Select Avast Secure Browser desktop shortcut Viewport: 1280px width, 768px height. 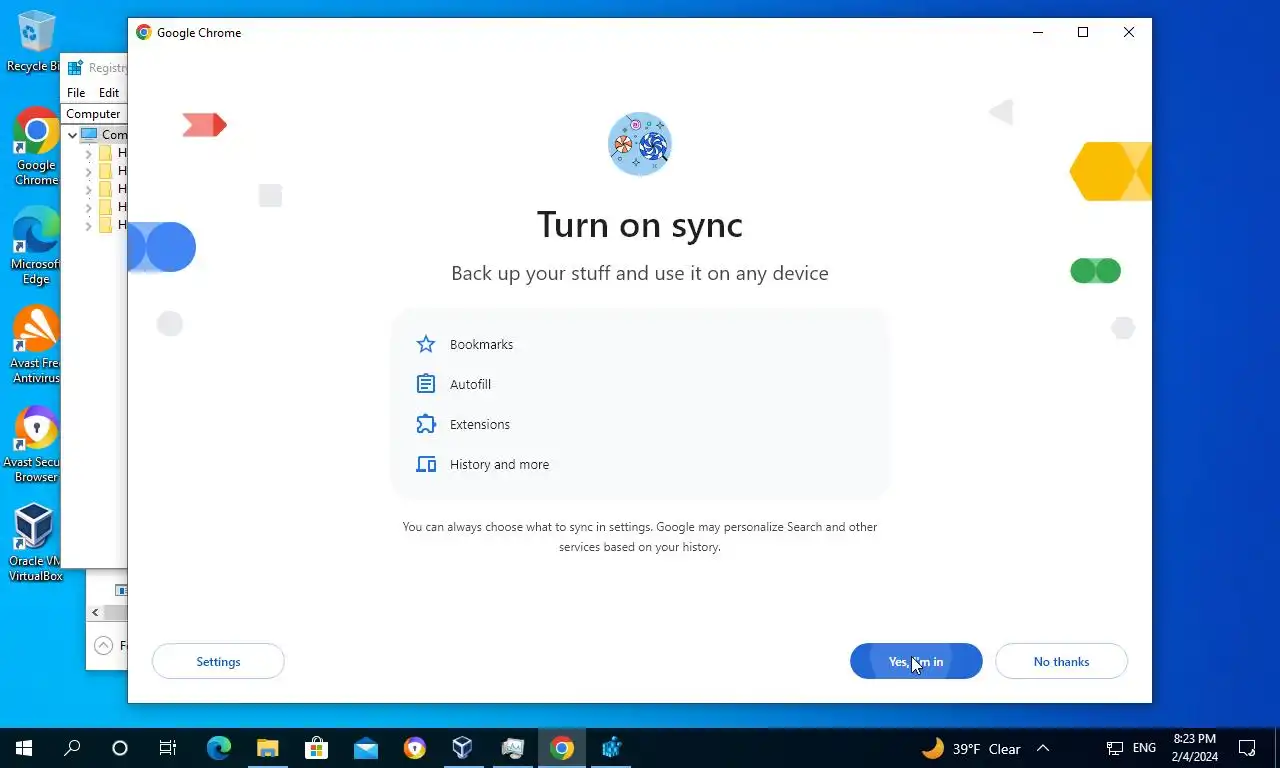coord(34,444)
